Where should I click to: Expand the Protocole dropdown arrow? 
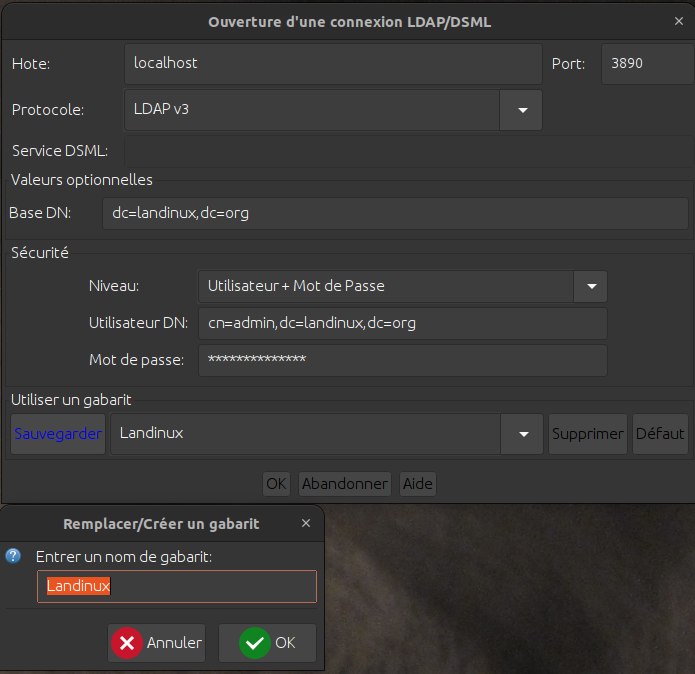coord(521,110)
